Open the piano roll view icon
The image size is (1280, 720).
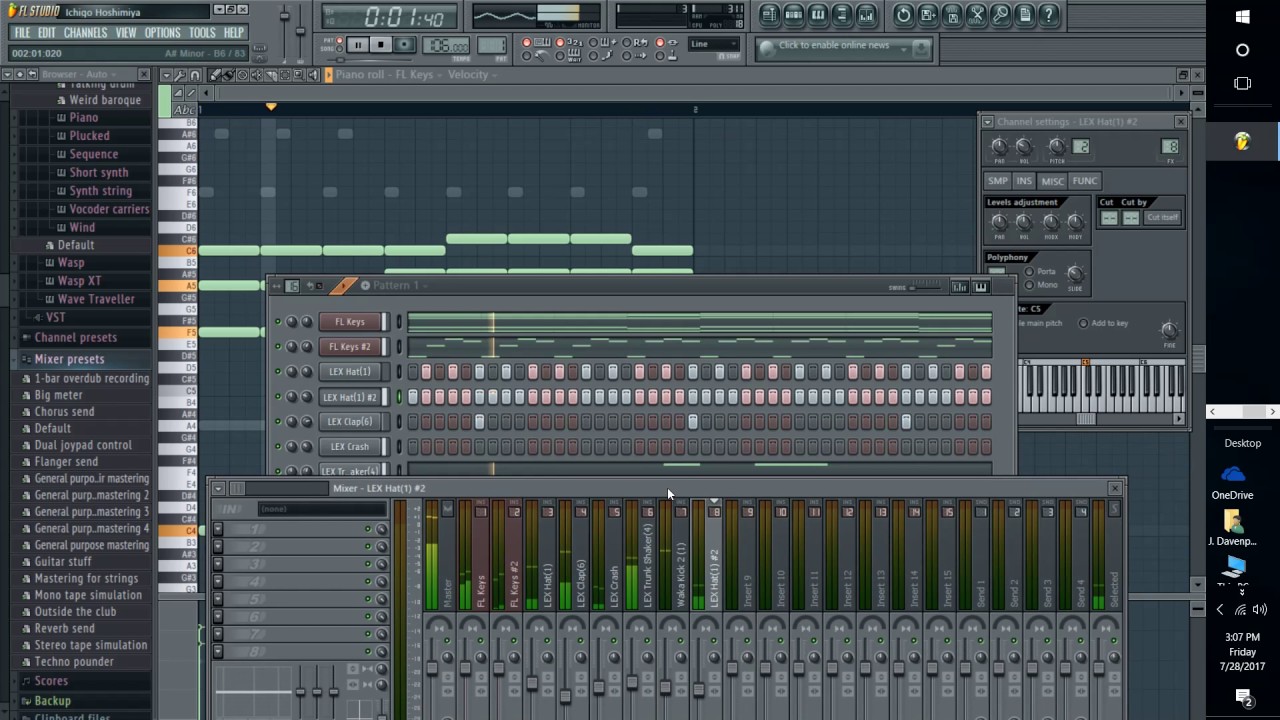coord(818,15)
